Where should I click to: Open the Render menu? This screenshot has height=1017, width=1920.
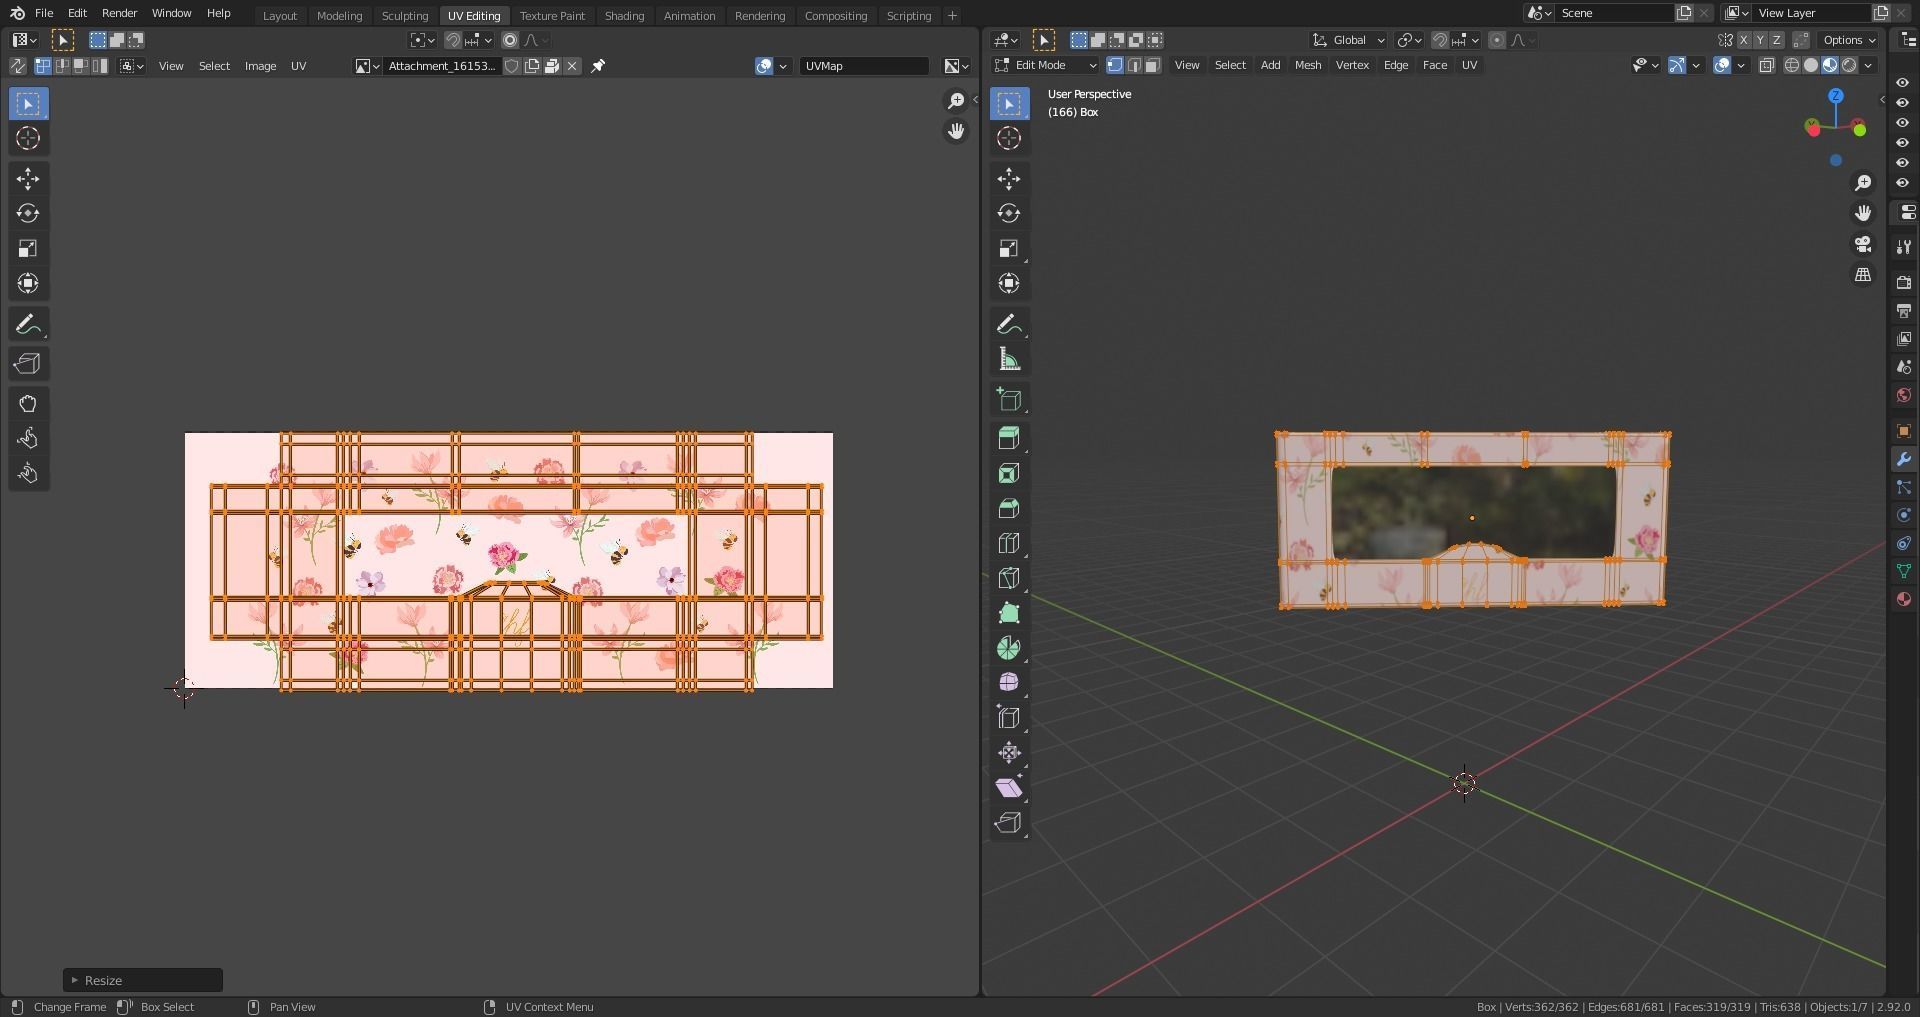click(x=119, y=13)
